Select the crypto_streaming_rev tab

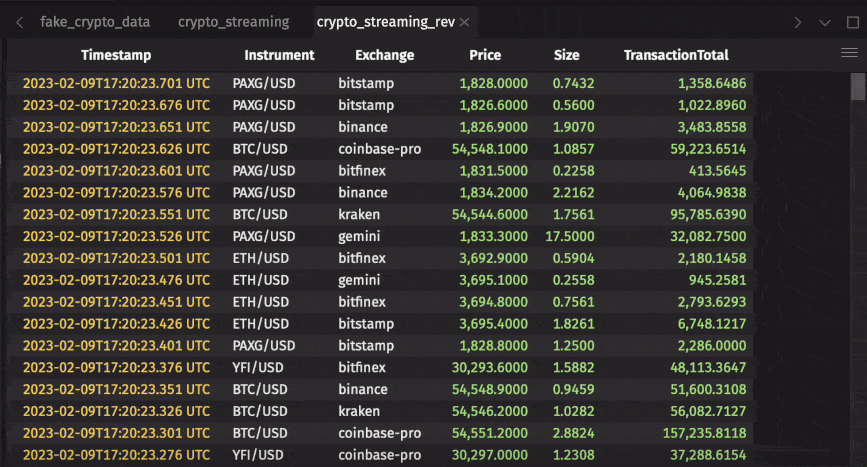click(385, 21)
